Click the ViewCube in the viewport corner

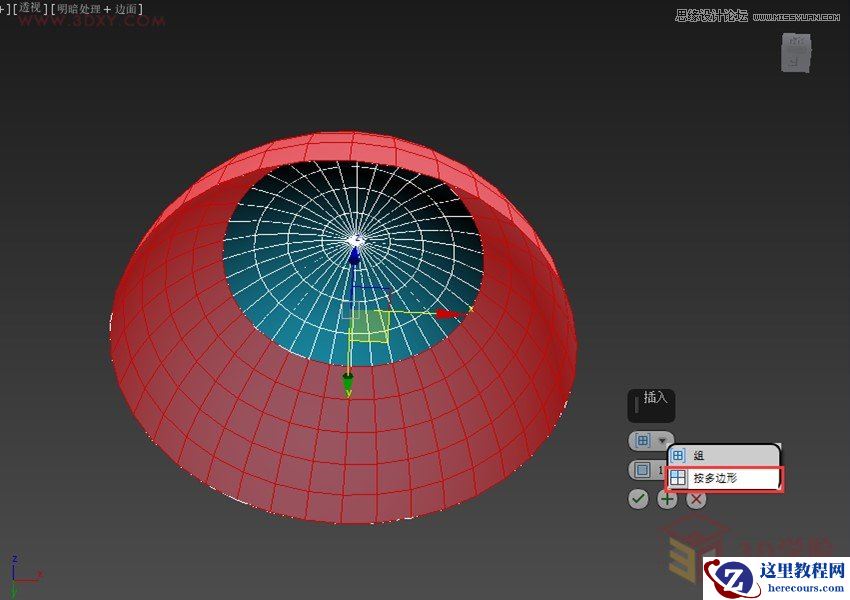pos(796,53)
